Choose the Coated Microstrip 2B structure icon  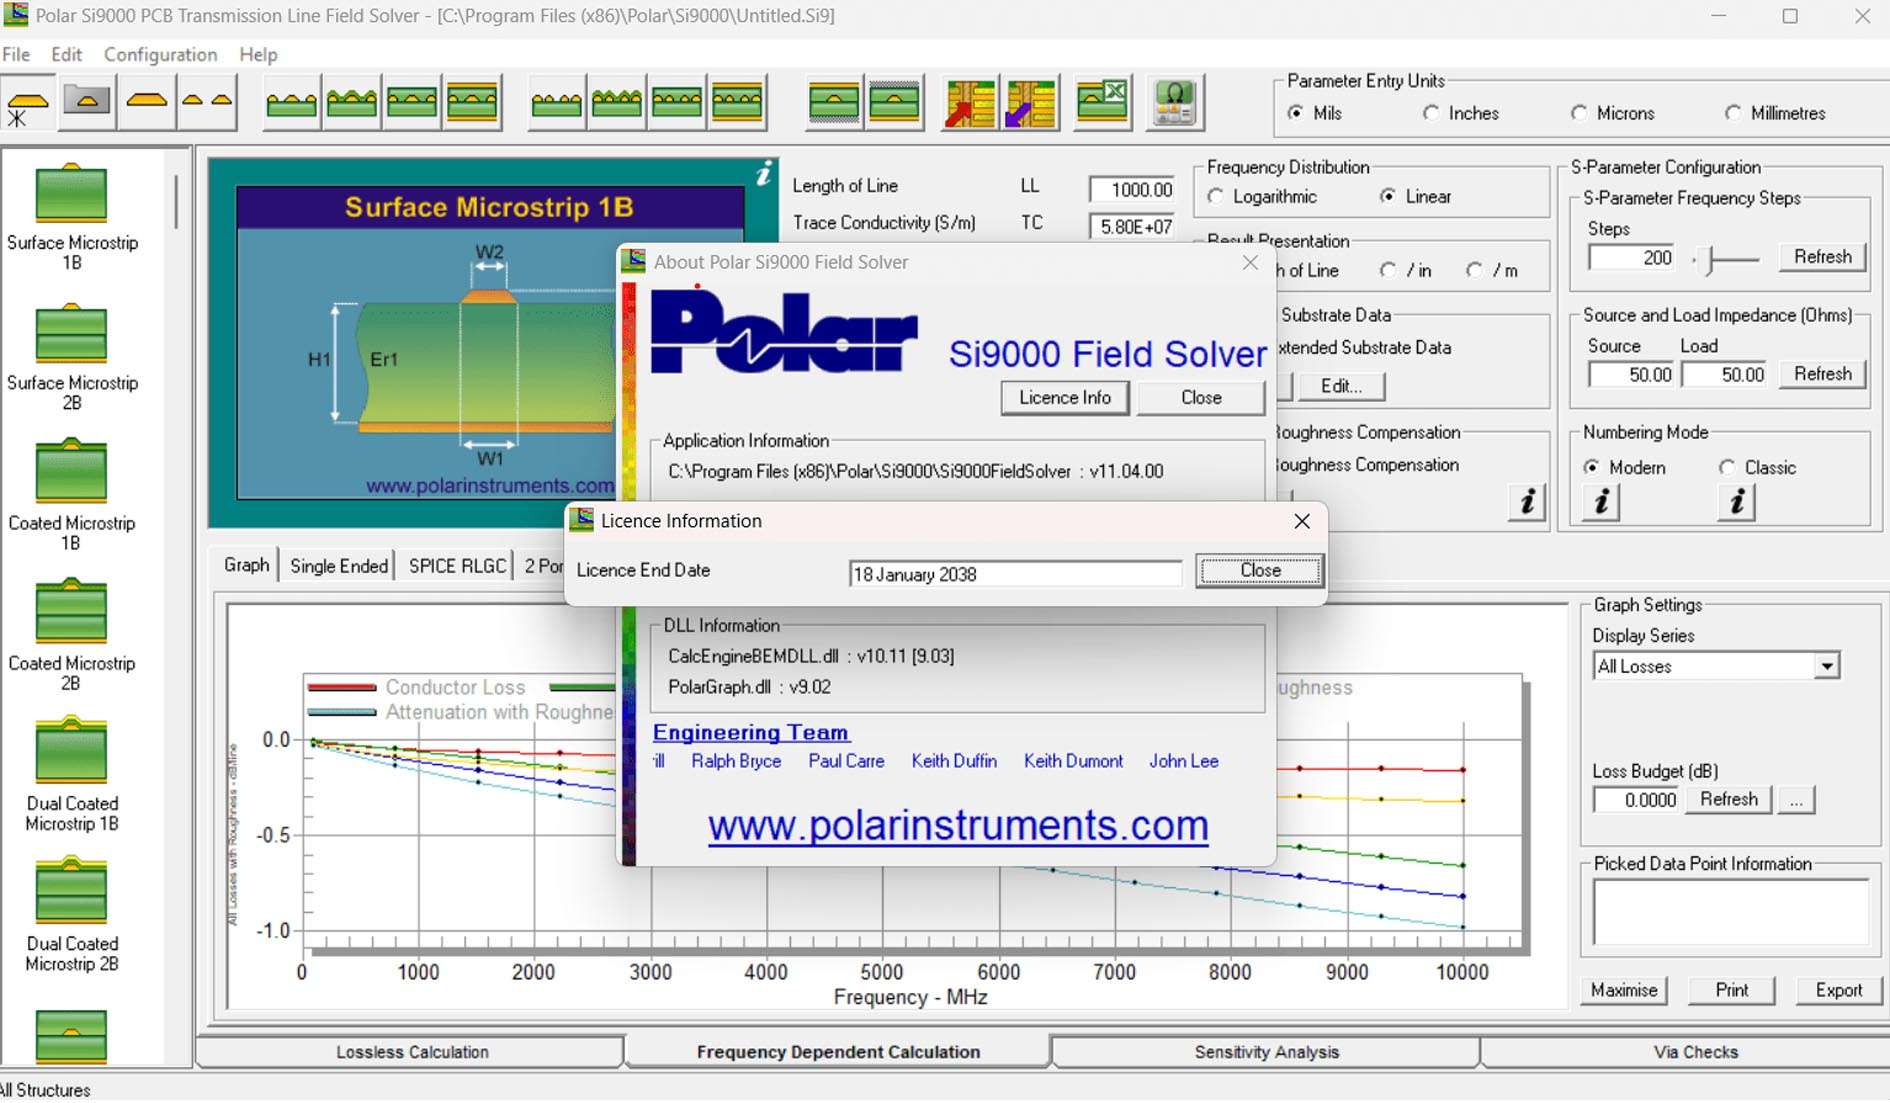71,613
